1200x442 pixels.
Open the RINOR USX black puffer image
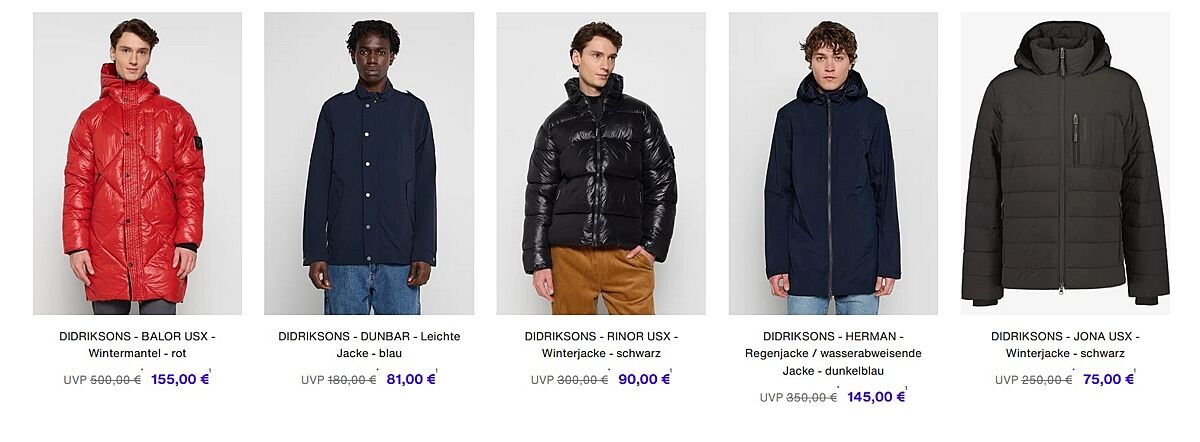point(601,163)
